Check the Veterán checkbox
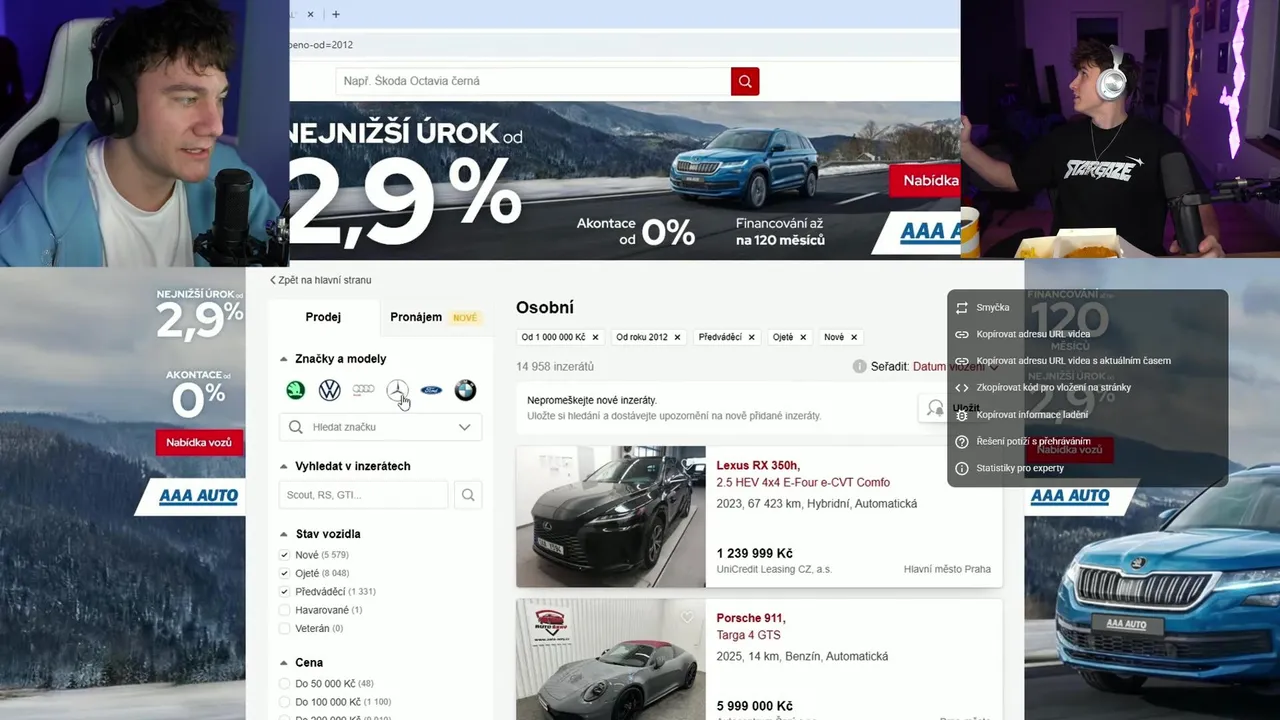 [x=284, y=628]
